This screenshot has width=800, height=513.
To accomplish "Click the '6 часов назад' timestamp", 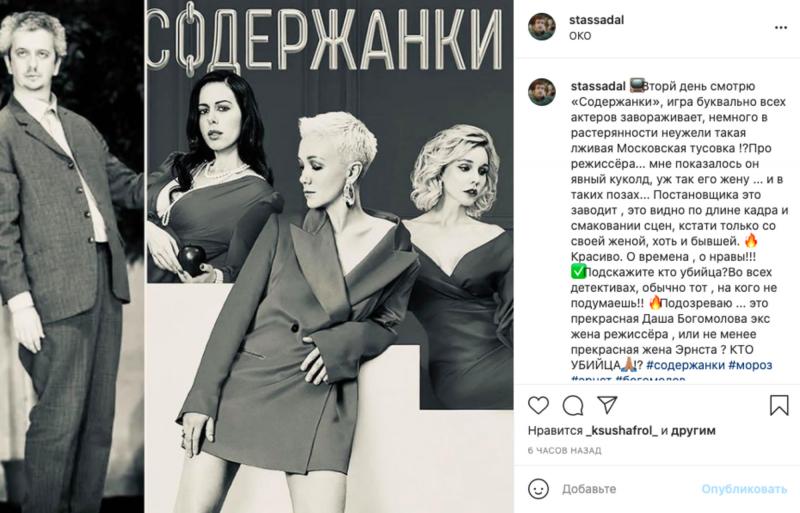I will (x=564, y=451).
